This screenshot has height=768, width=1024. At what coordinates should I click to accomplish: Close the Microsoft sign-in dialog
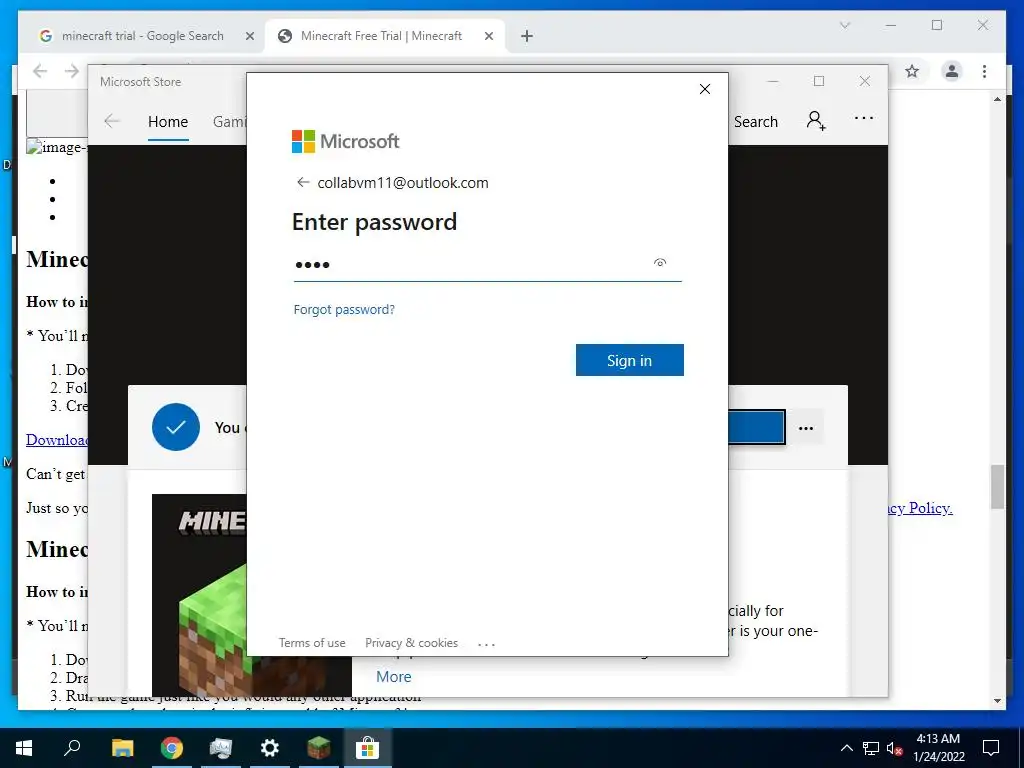coord(705,89)
